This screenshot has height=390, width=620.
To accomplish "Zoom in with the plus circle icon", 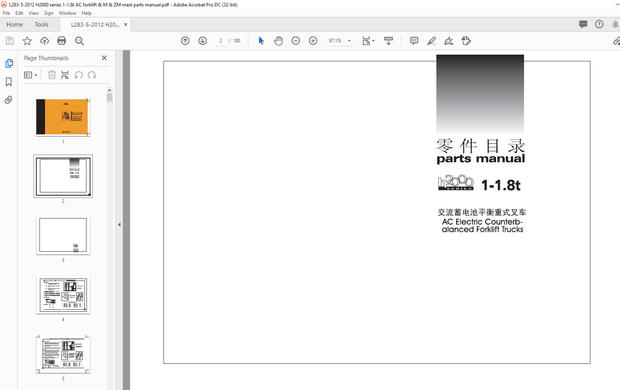I will pyautogui.click(x=313, y=41).
